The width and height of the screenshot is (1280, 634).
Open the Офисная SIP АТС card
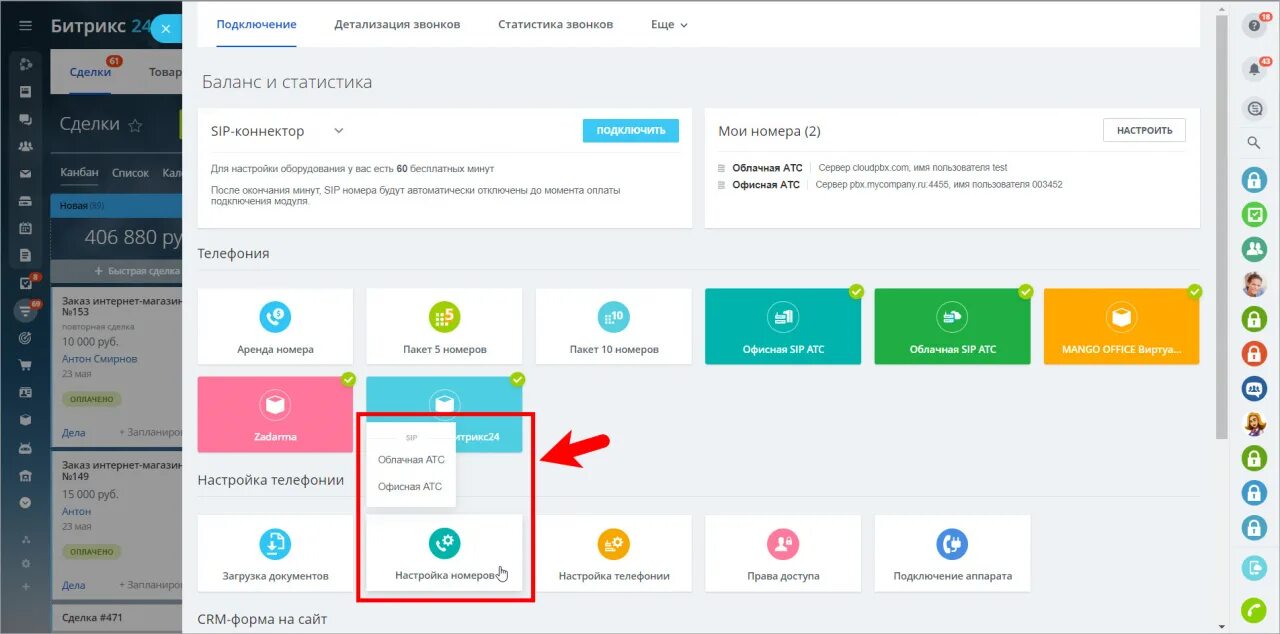(x=783, y=326)
